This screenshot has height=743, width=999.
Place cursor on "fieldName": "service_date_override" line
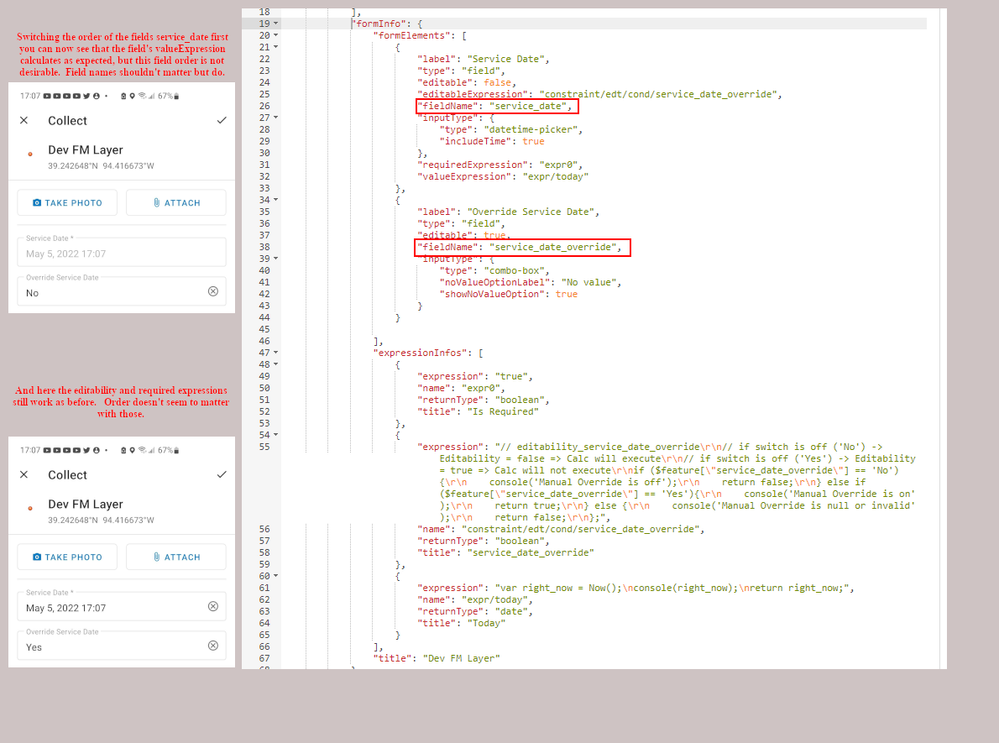coord(519,247)
